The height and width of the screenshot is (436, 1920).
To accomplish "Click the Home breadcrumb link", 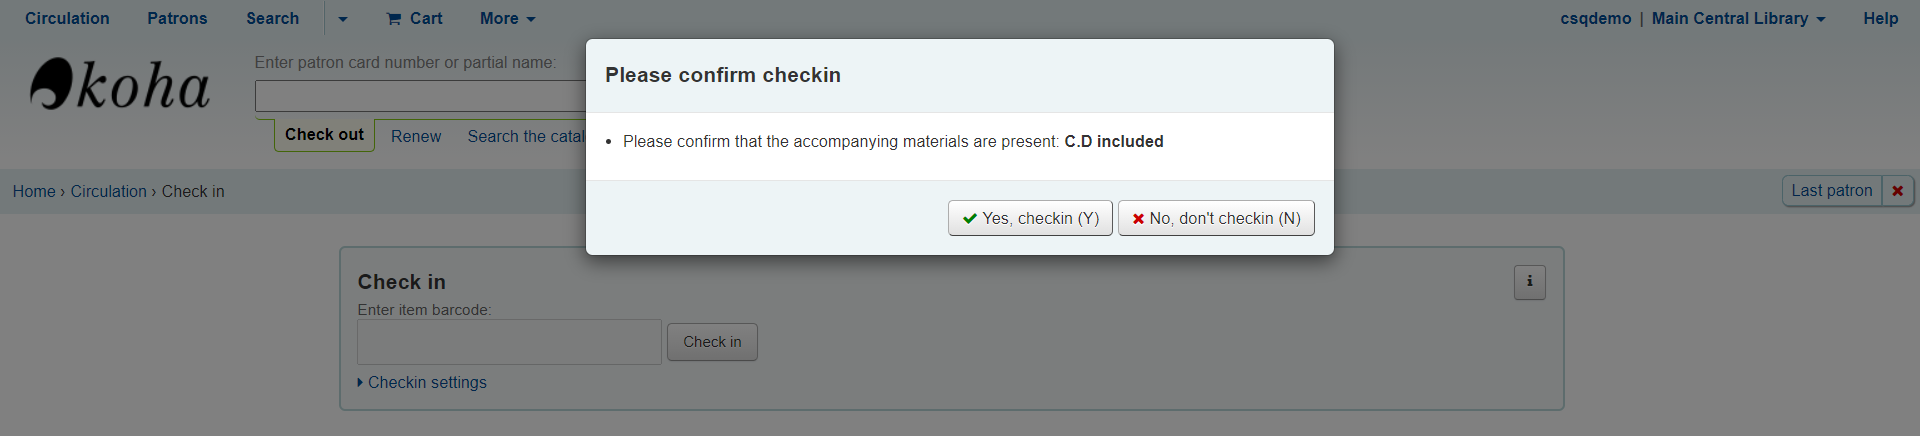I will click(34, 191).
